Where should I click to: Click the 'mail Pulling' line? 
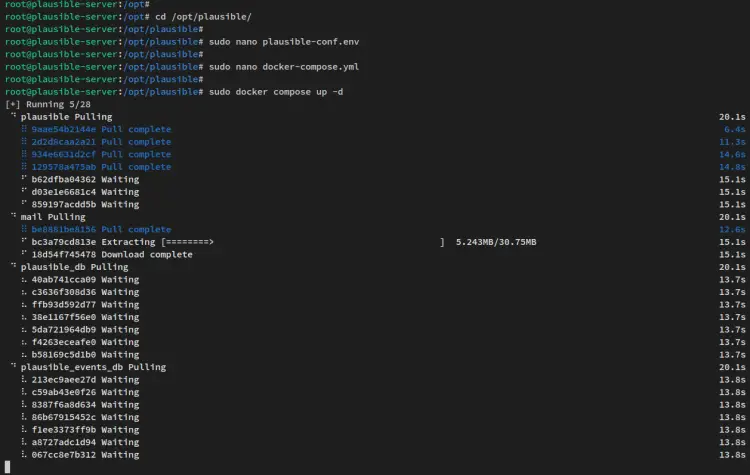pos(53,217)
